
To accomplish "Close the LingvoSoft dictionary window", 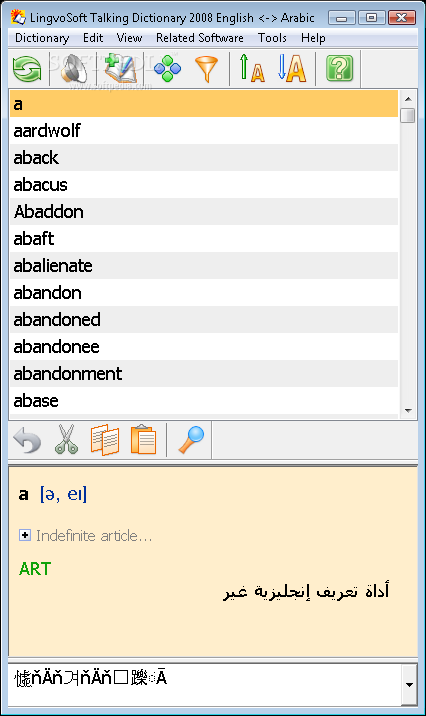I will [x=401, y=18].
